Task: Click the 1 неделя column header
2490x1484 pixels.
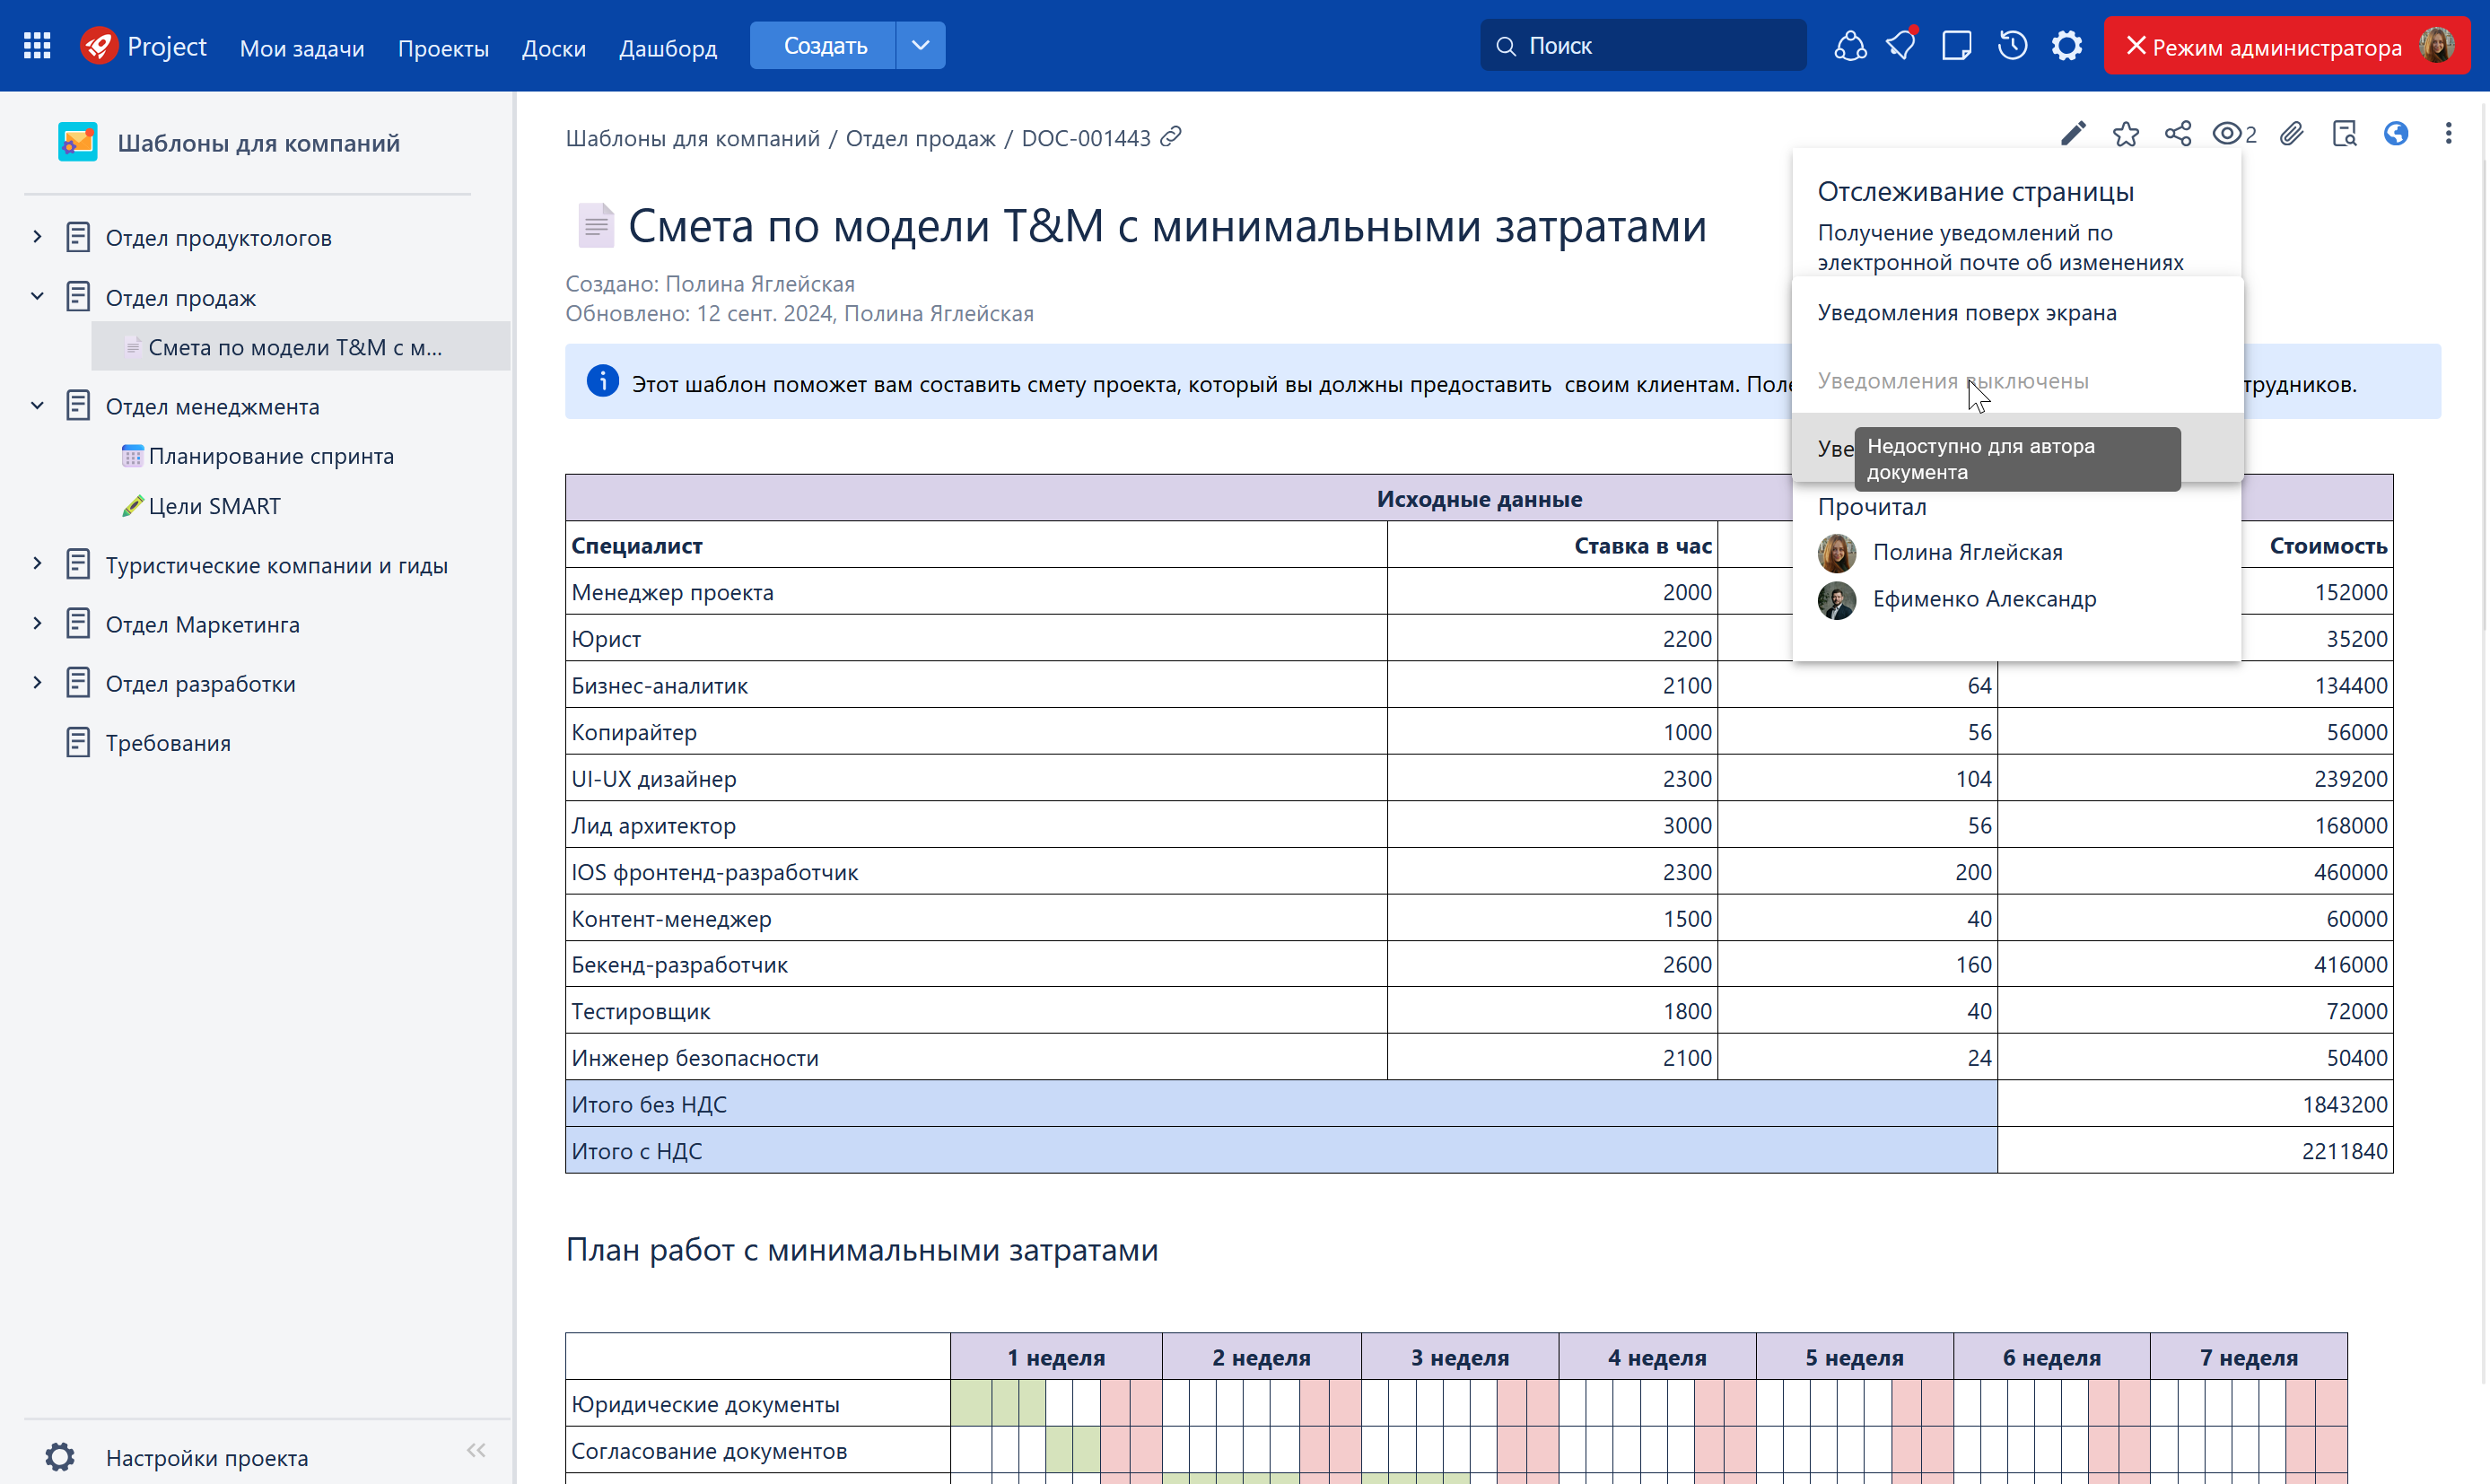Action: pyautogui.click(x=1056, y=1357)
